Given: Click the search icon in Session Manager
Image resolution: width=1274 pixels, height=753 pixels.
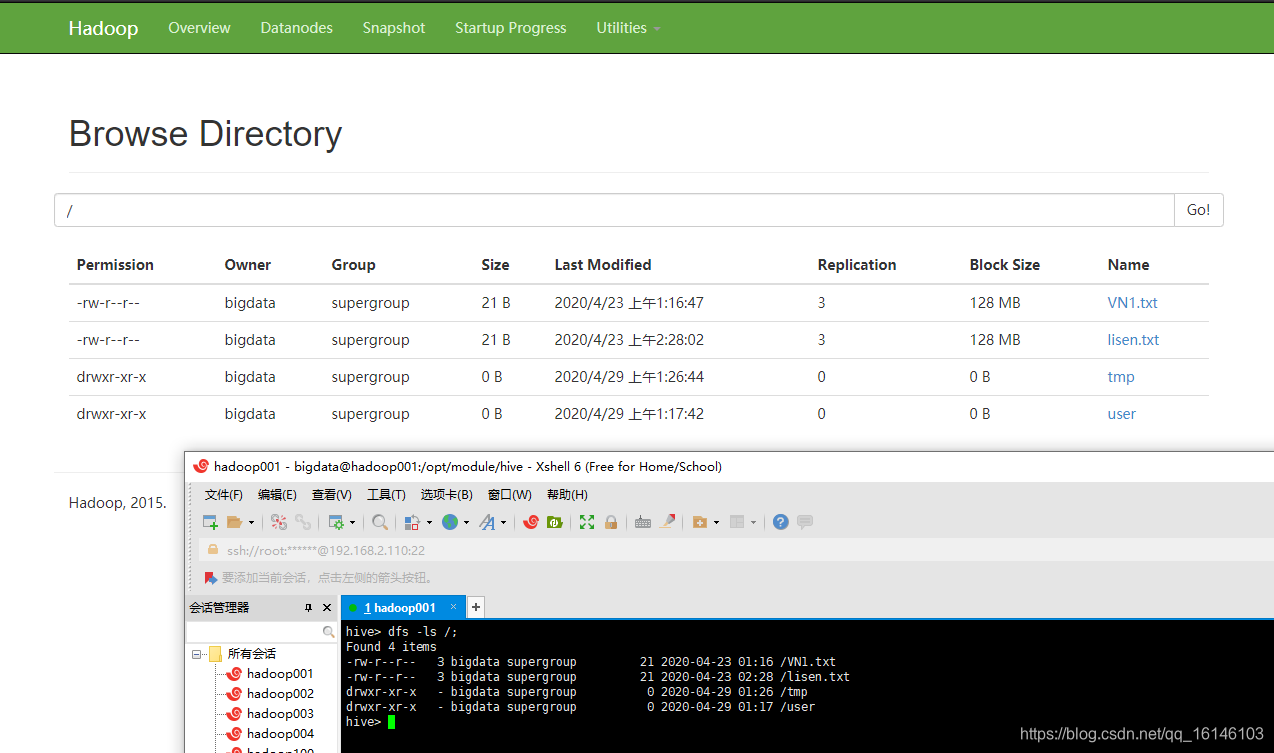Looking at the screenshot, I should tap(328, 632).
